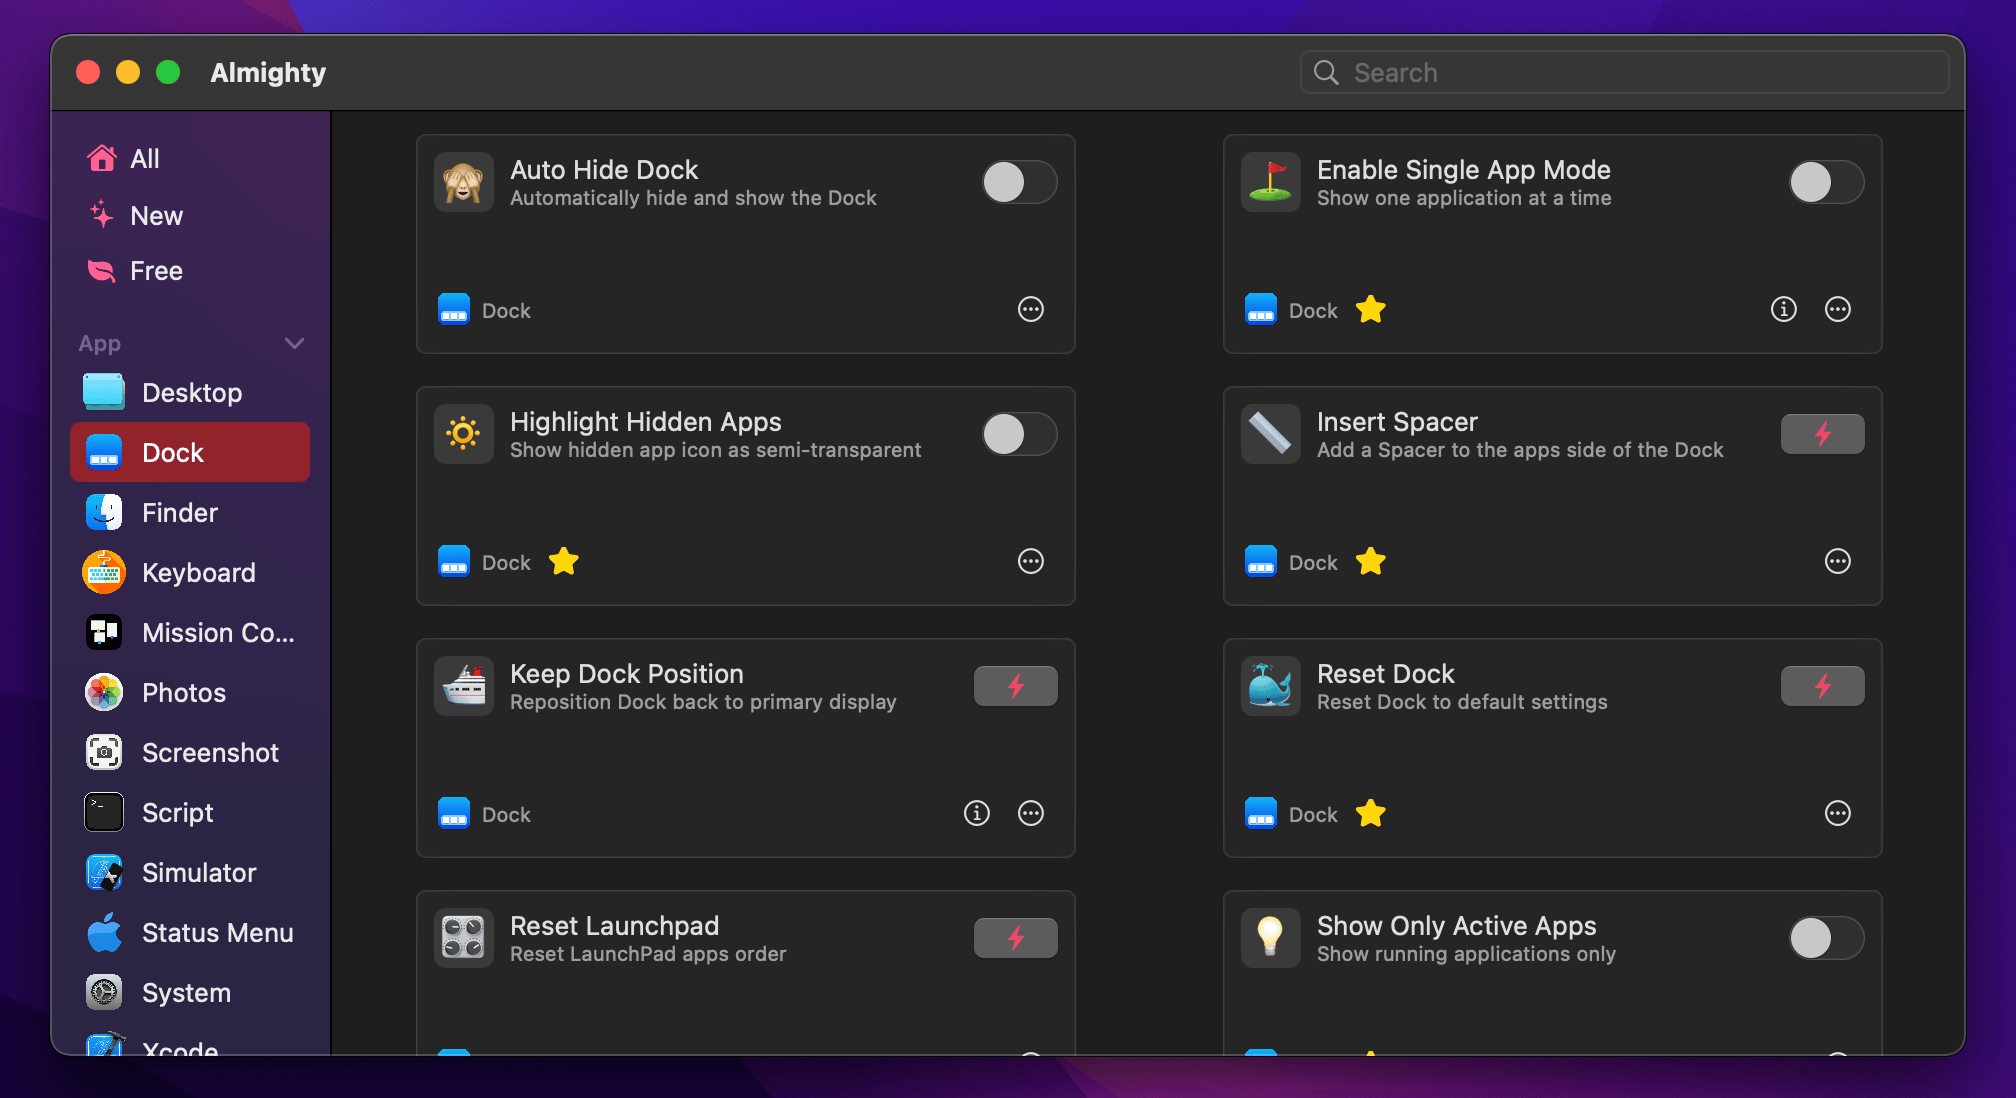Open the Desktop category
The image size is (2016, 1098).
pyautogui.click(x=190, y=392)
